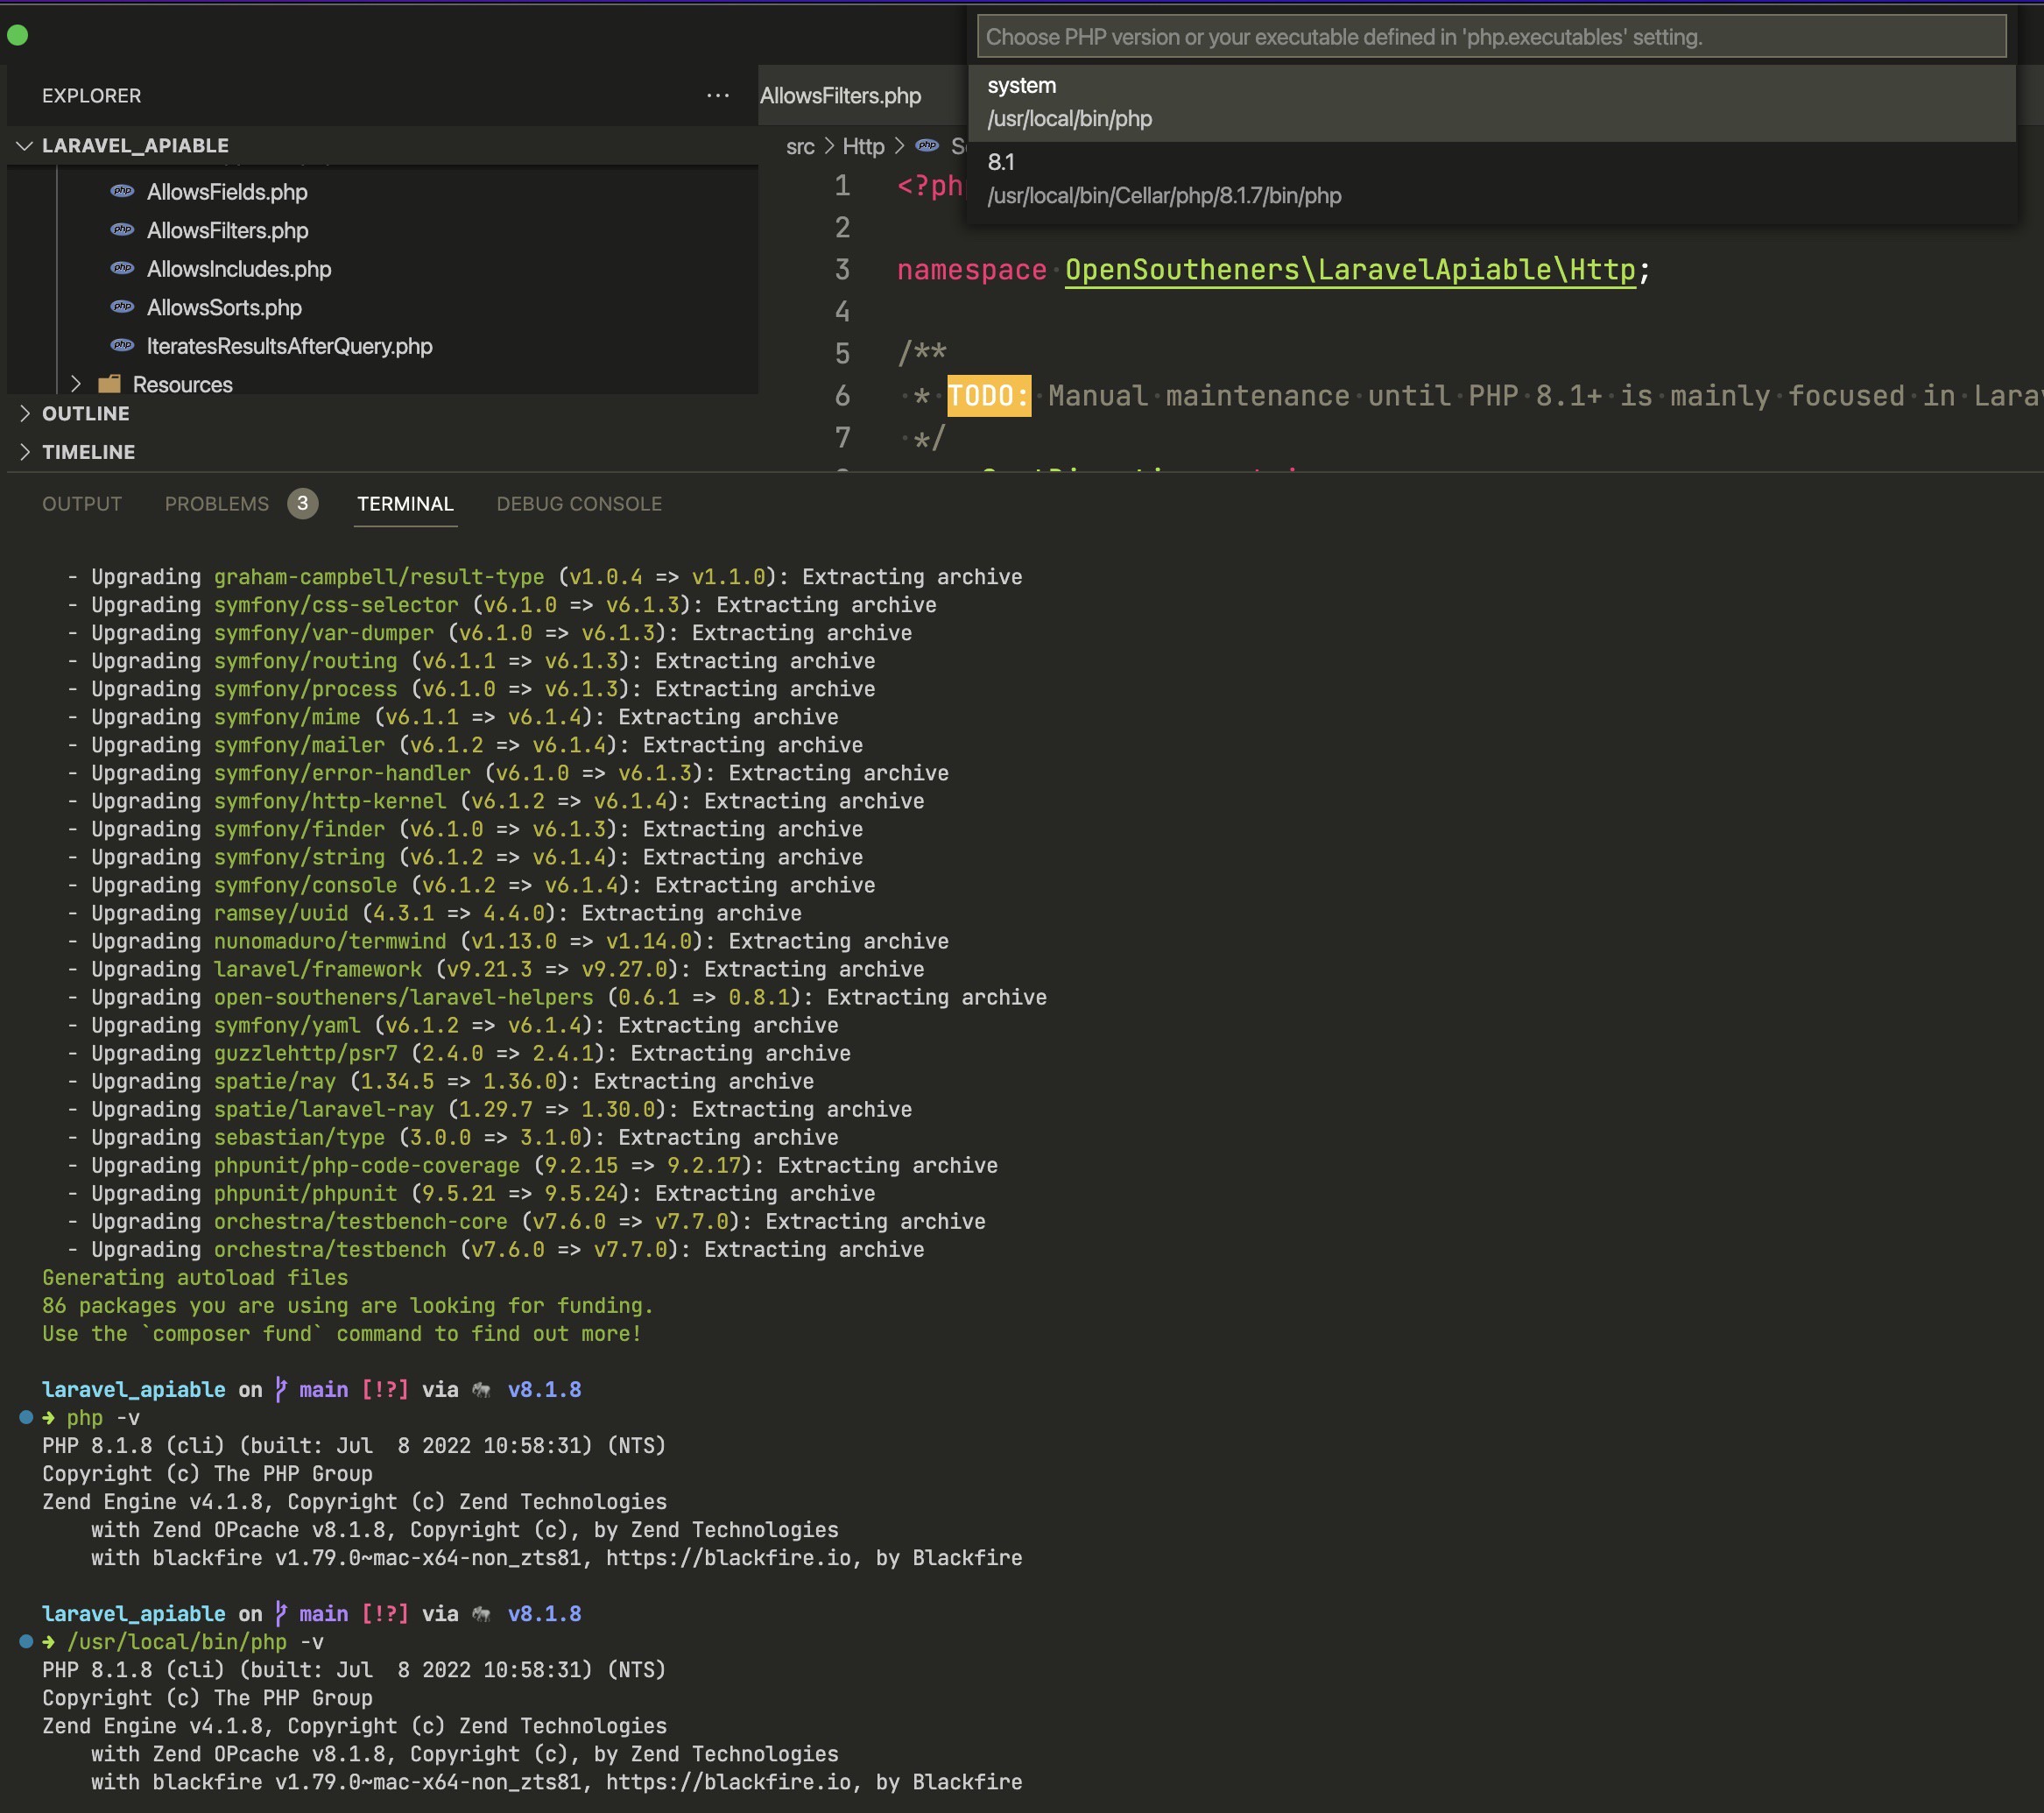Viewport: 2044px width, 1813px height.
Task: Open the PROBLEMS panel tab
Action: coord(217,504)
